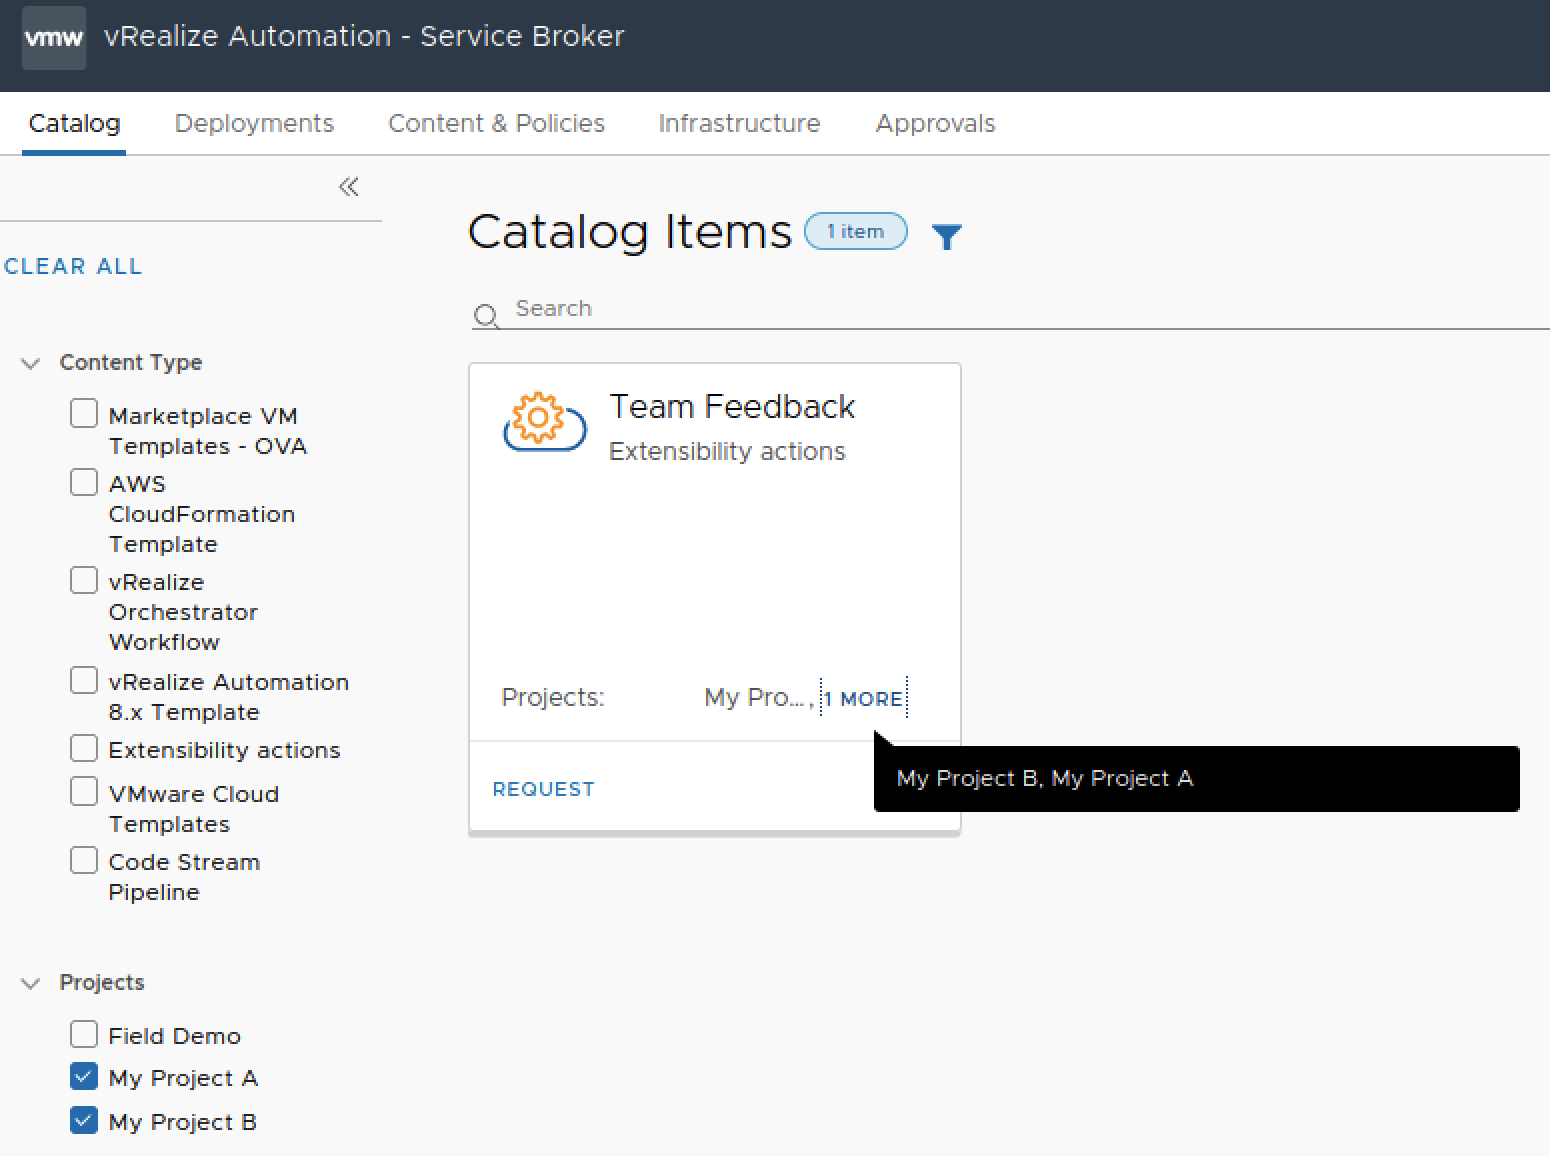The height and width of the screenshot is (1156, 1550).
Task: Click the Extensibility actions subtitle on card
Action: coord(727,452)
